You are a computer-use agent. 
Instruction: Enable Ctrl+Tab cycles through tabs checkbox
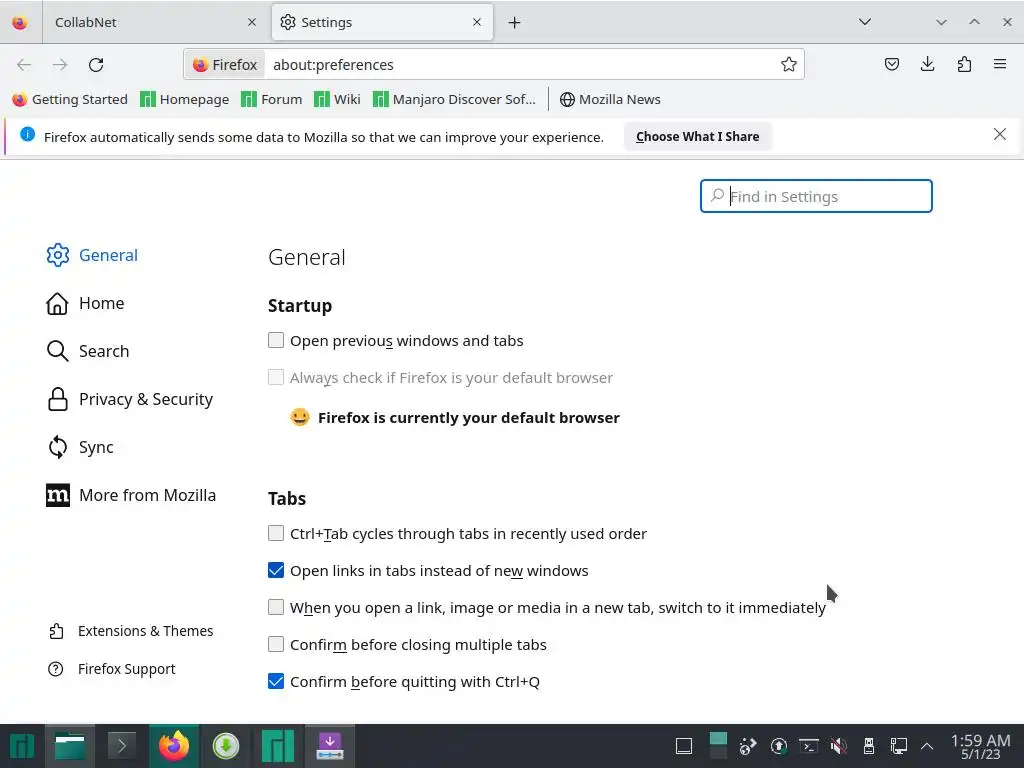(276, 534)
